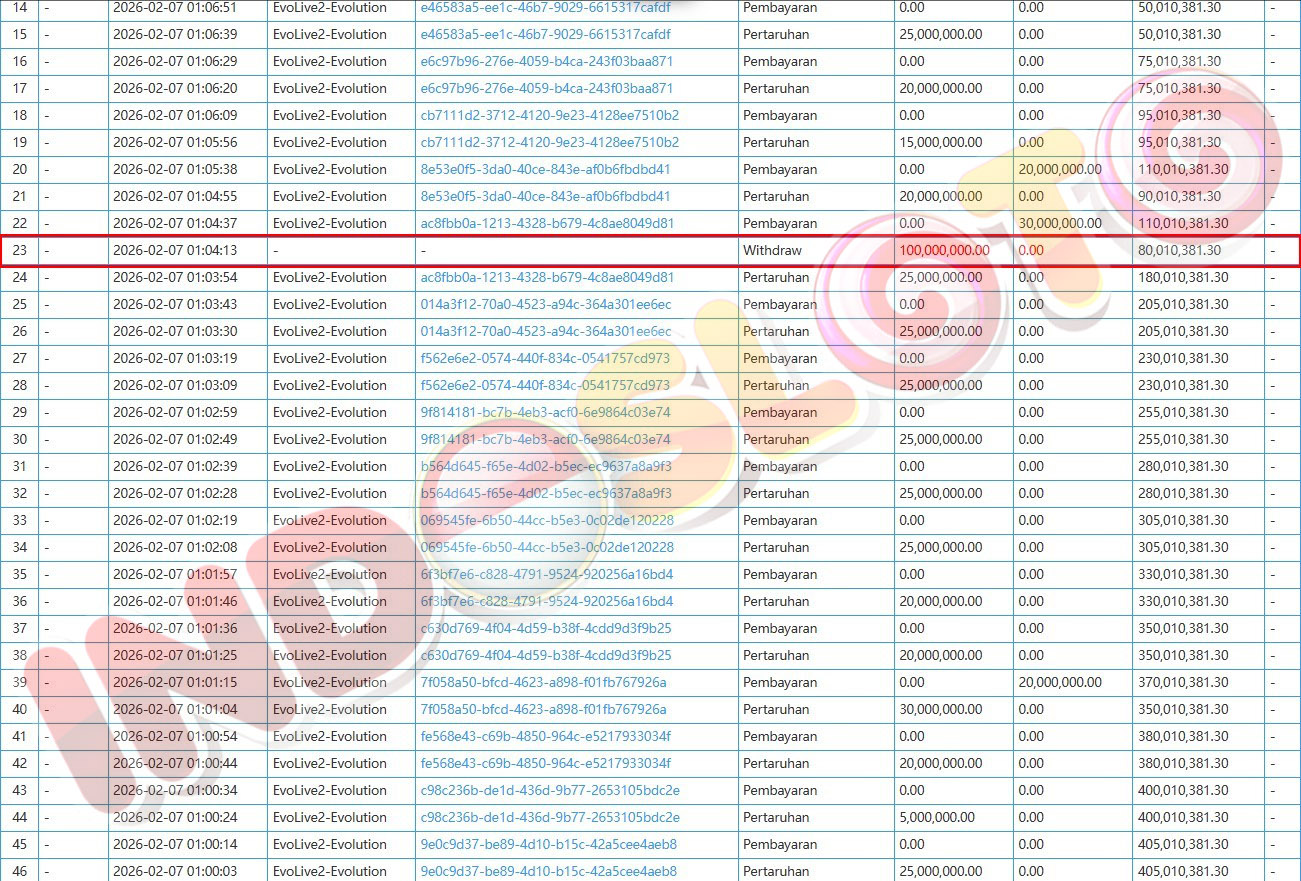Click the 100,000,000.00 withdraw amount cell

(944, 250)
